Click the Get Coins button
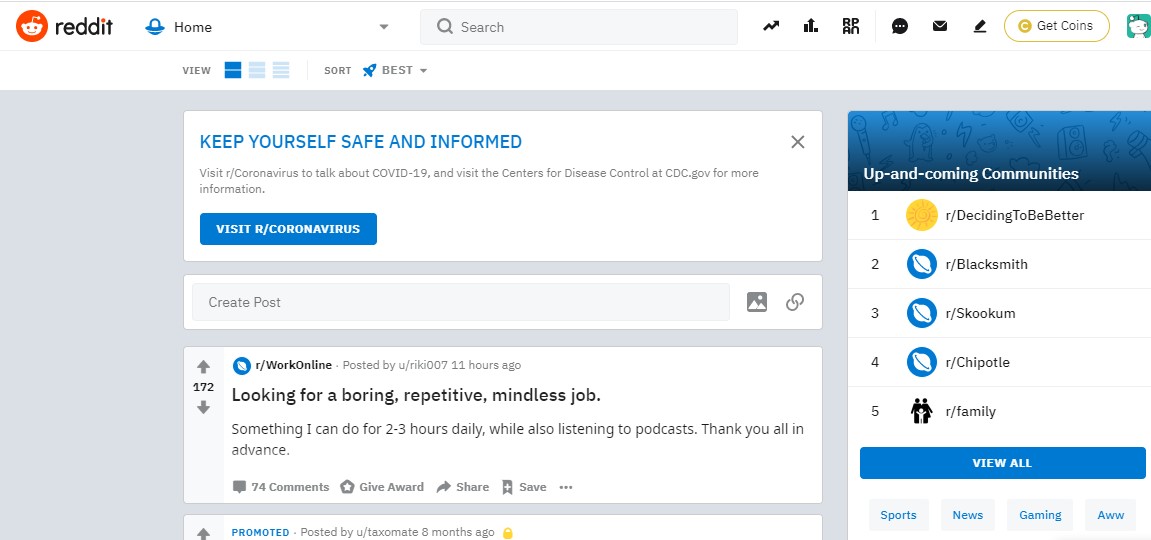 click(x=1056, y=26)
